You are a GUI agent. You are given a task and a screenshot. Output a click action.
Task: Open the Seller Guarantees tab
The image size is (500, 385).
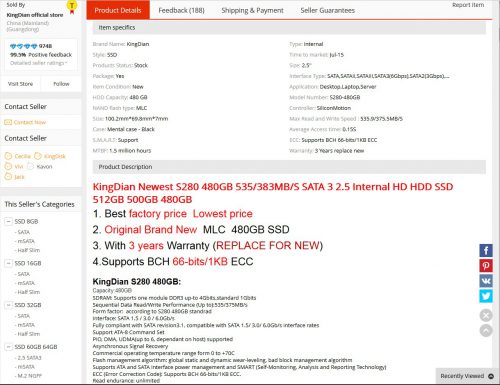[x=327, y=10]
